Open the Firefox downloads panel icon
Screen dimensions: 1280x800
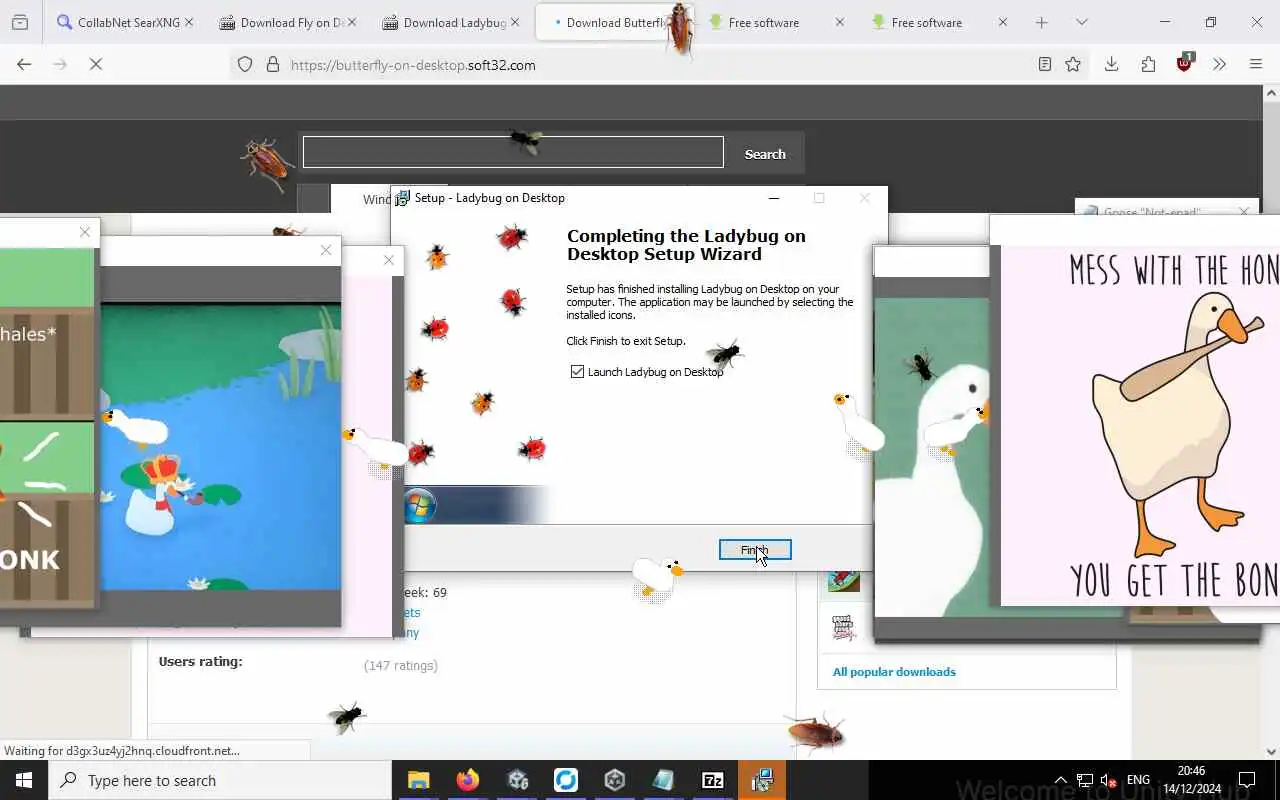1111,64
